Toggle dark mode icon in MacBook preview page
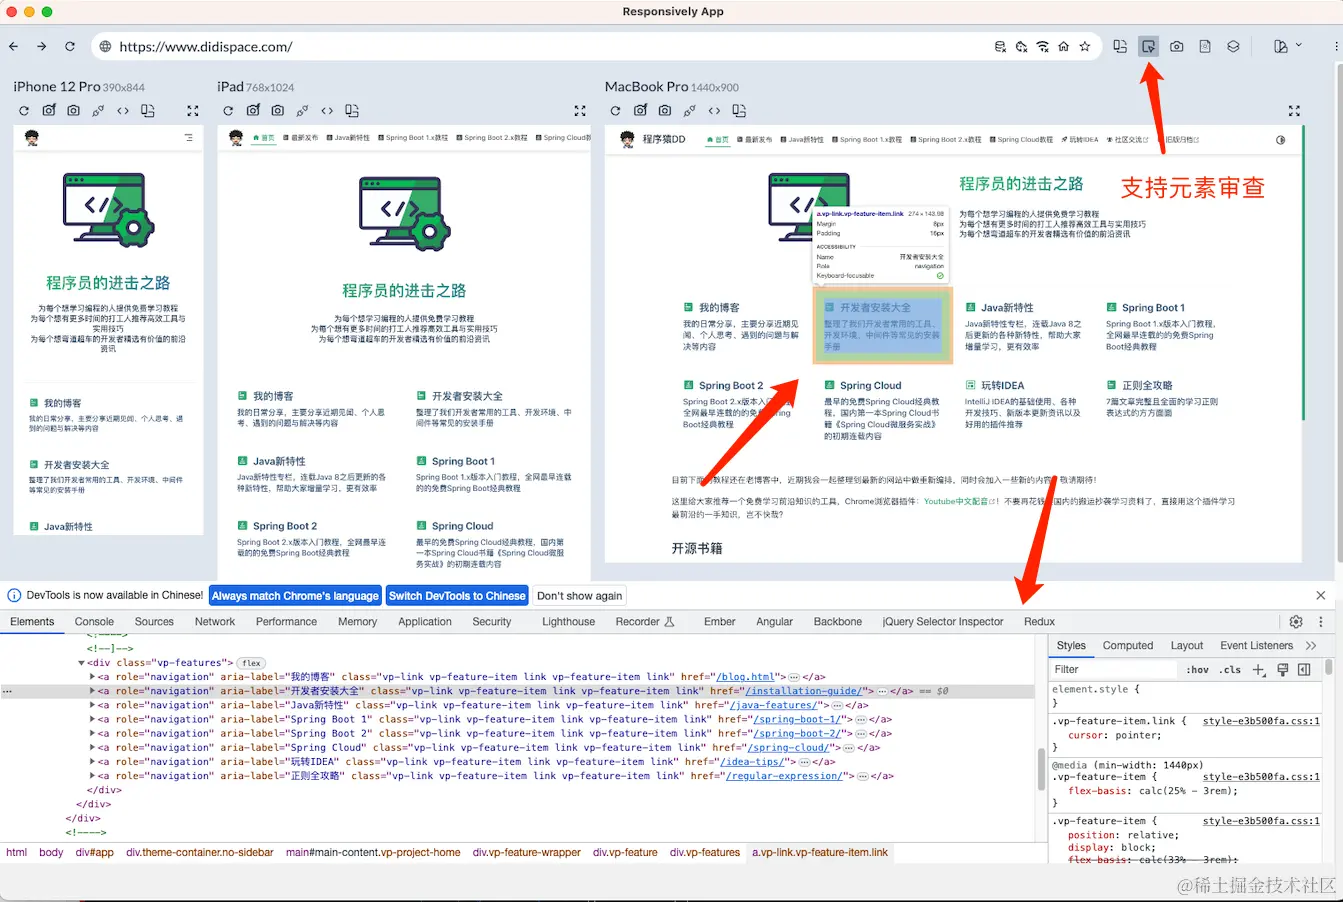 pos(1280,140)
